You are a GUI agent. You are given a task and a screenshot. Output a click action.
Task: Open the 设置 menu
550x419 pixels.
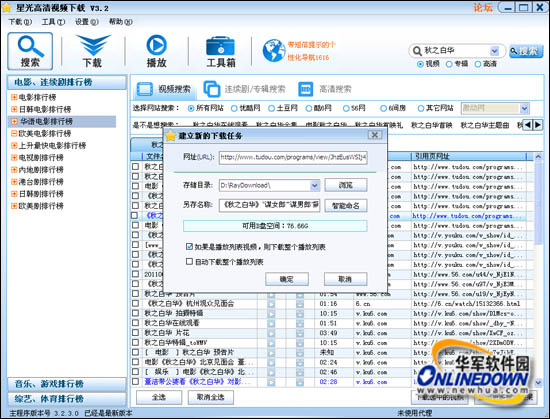pyautogui.click(x=87, y=22)
